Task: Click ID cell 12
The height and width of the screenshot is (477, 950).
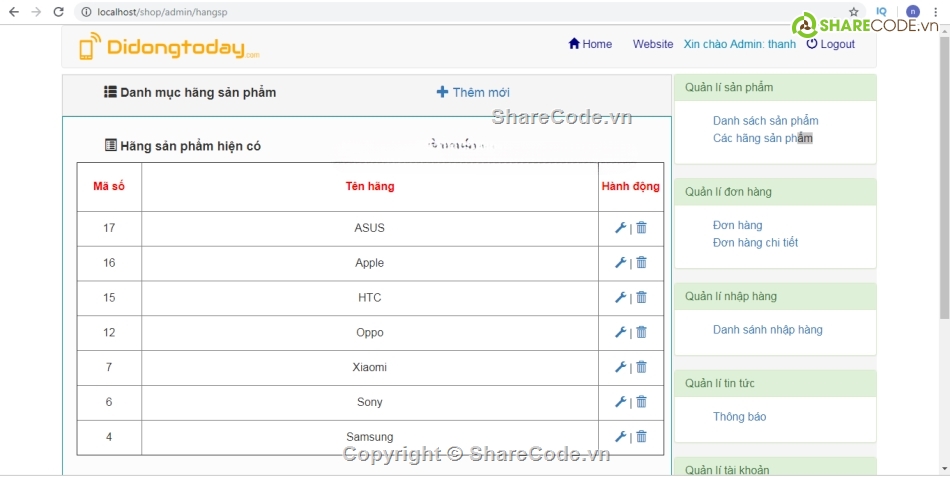Action: tap(109, 333)
